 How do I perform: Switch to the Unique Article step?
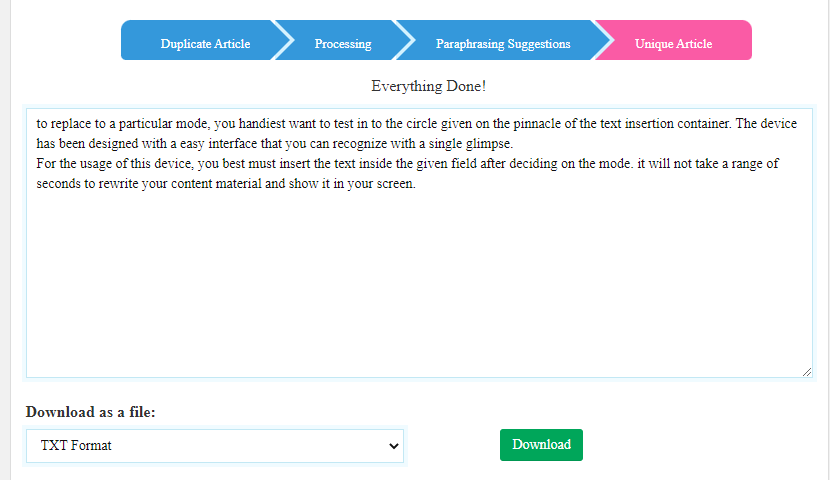coord(673,44)
